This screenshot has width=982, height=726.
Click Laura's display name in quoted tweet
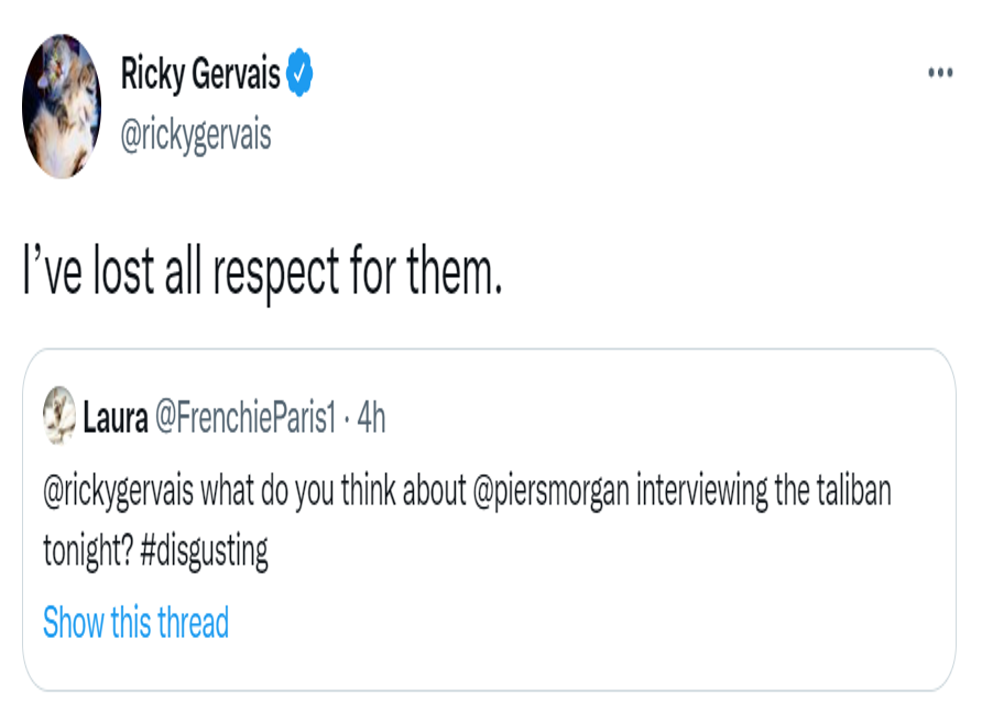click(x=115, y=420)
